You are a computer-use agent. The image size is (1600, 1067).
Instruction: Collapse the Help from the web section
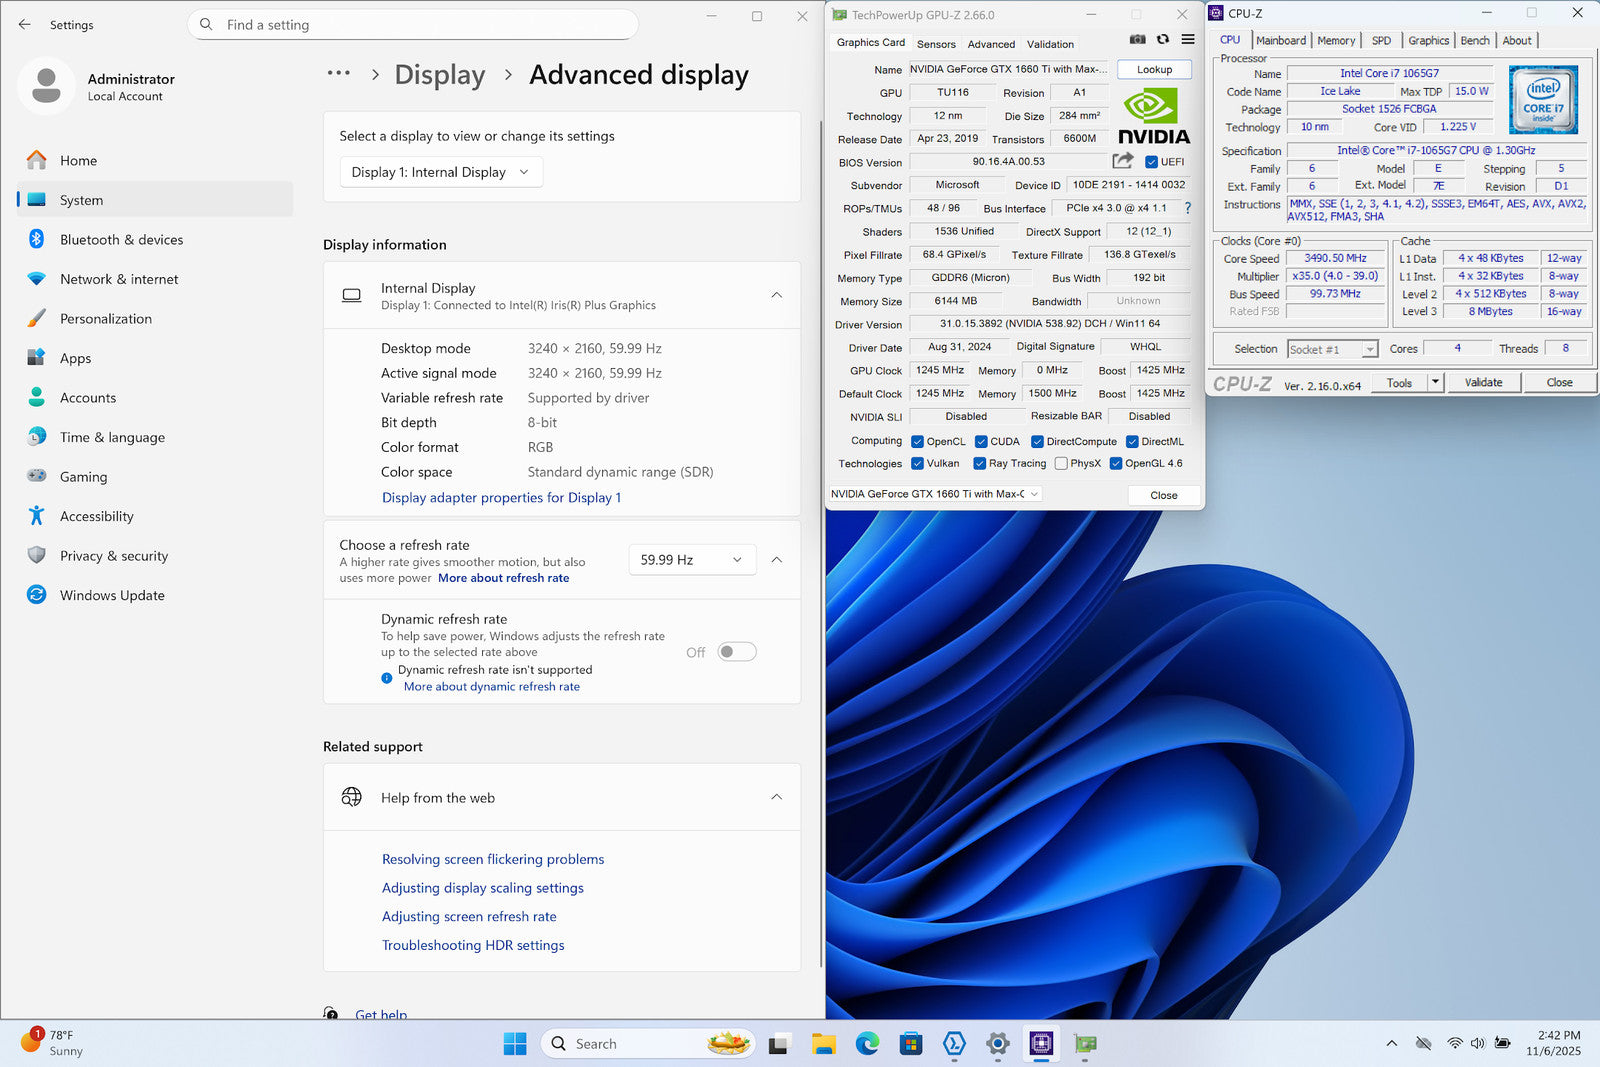point(776,797)
